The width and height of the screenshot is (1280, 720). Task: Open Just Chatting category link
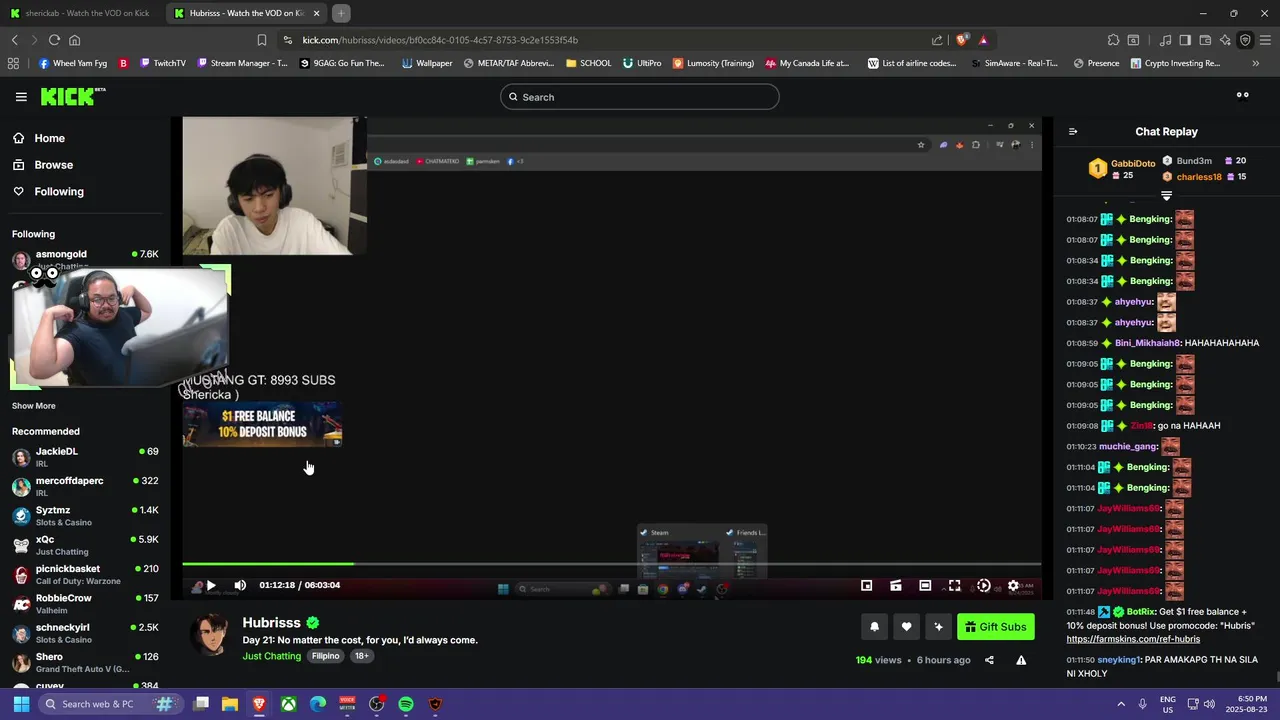272,656
